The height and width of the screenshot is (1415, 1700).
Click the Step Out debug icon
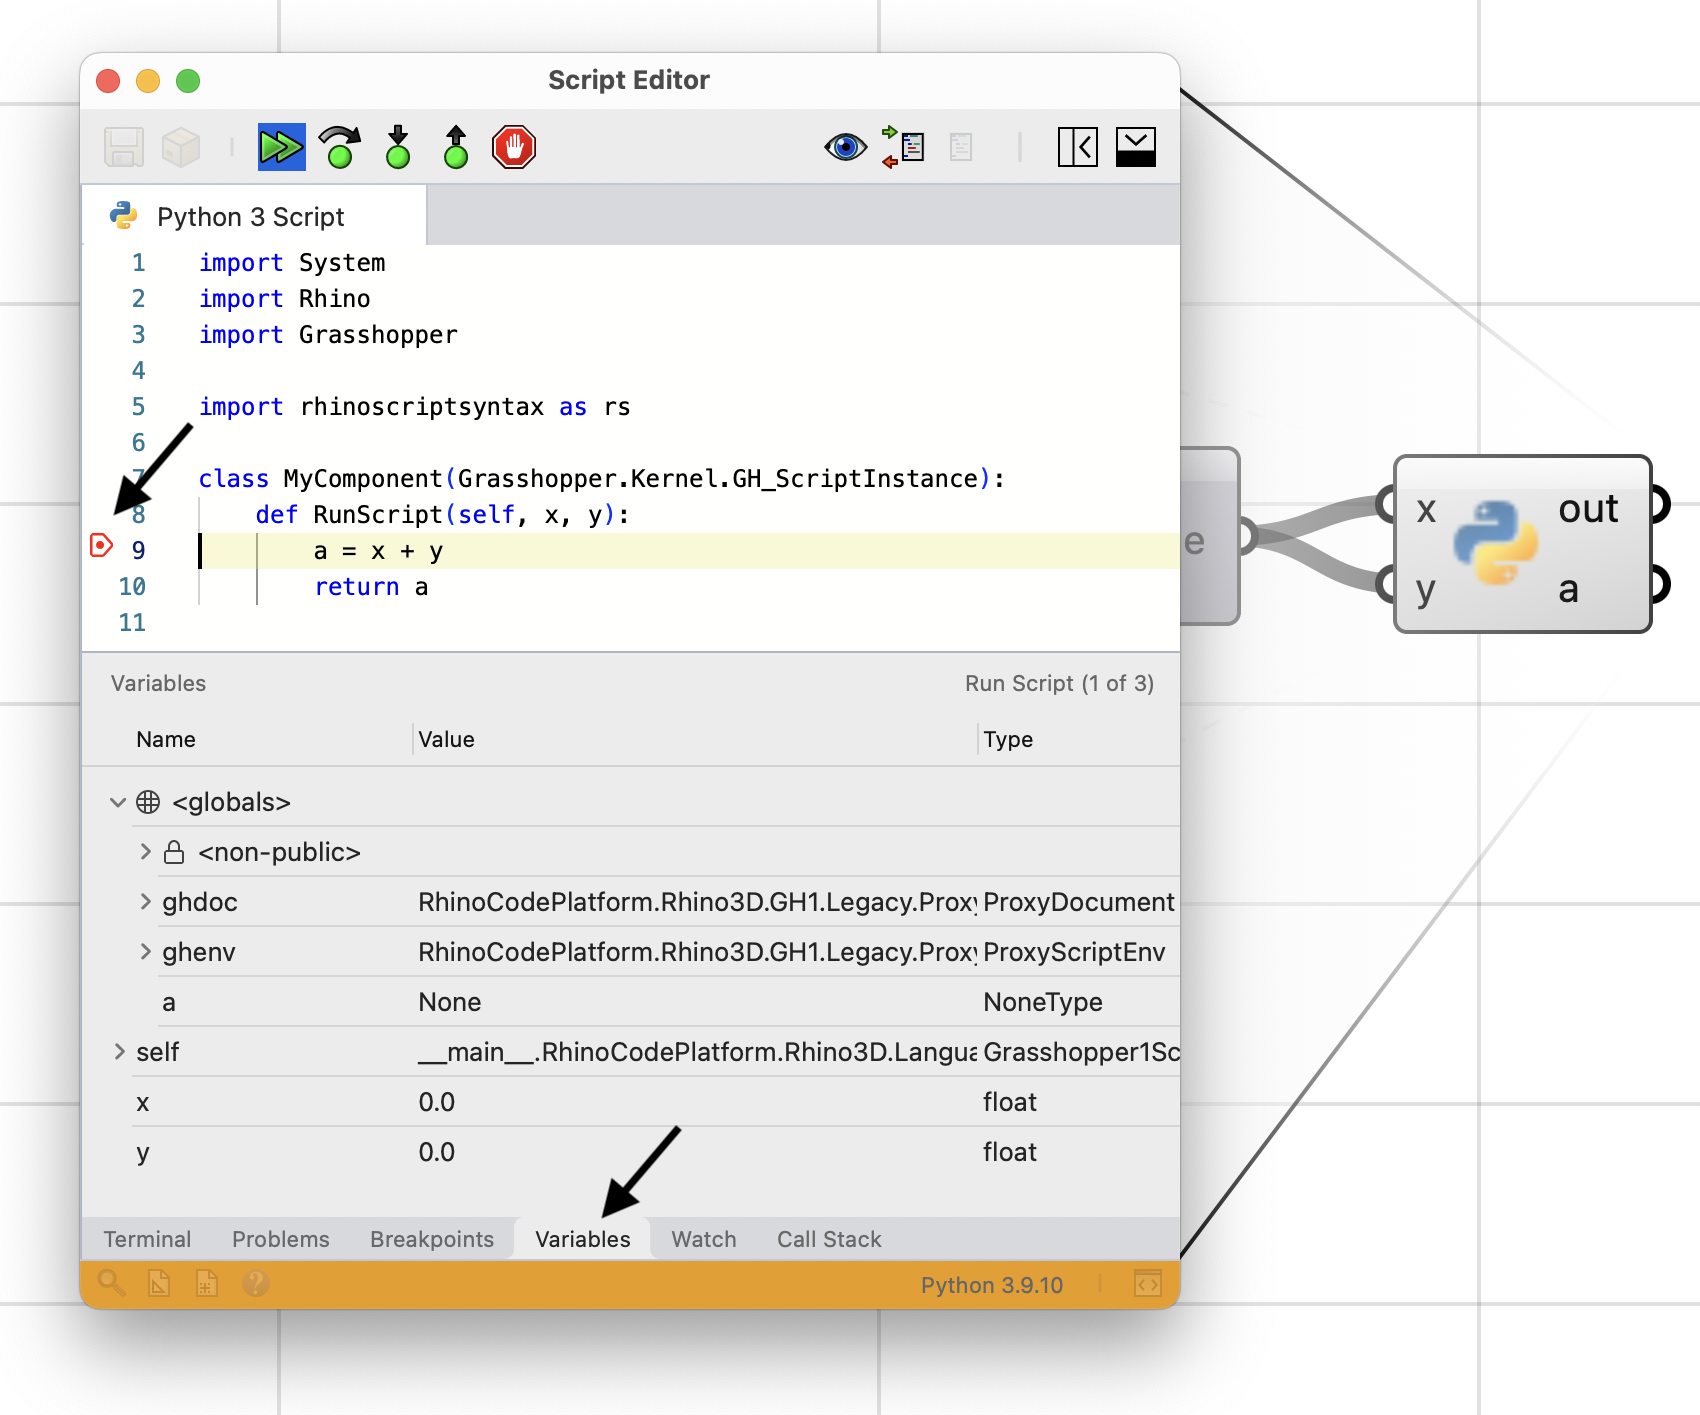pyautogui.click(x=456, y=147)
